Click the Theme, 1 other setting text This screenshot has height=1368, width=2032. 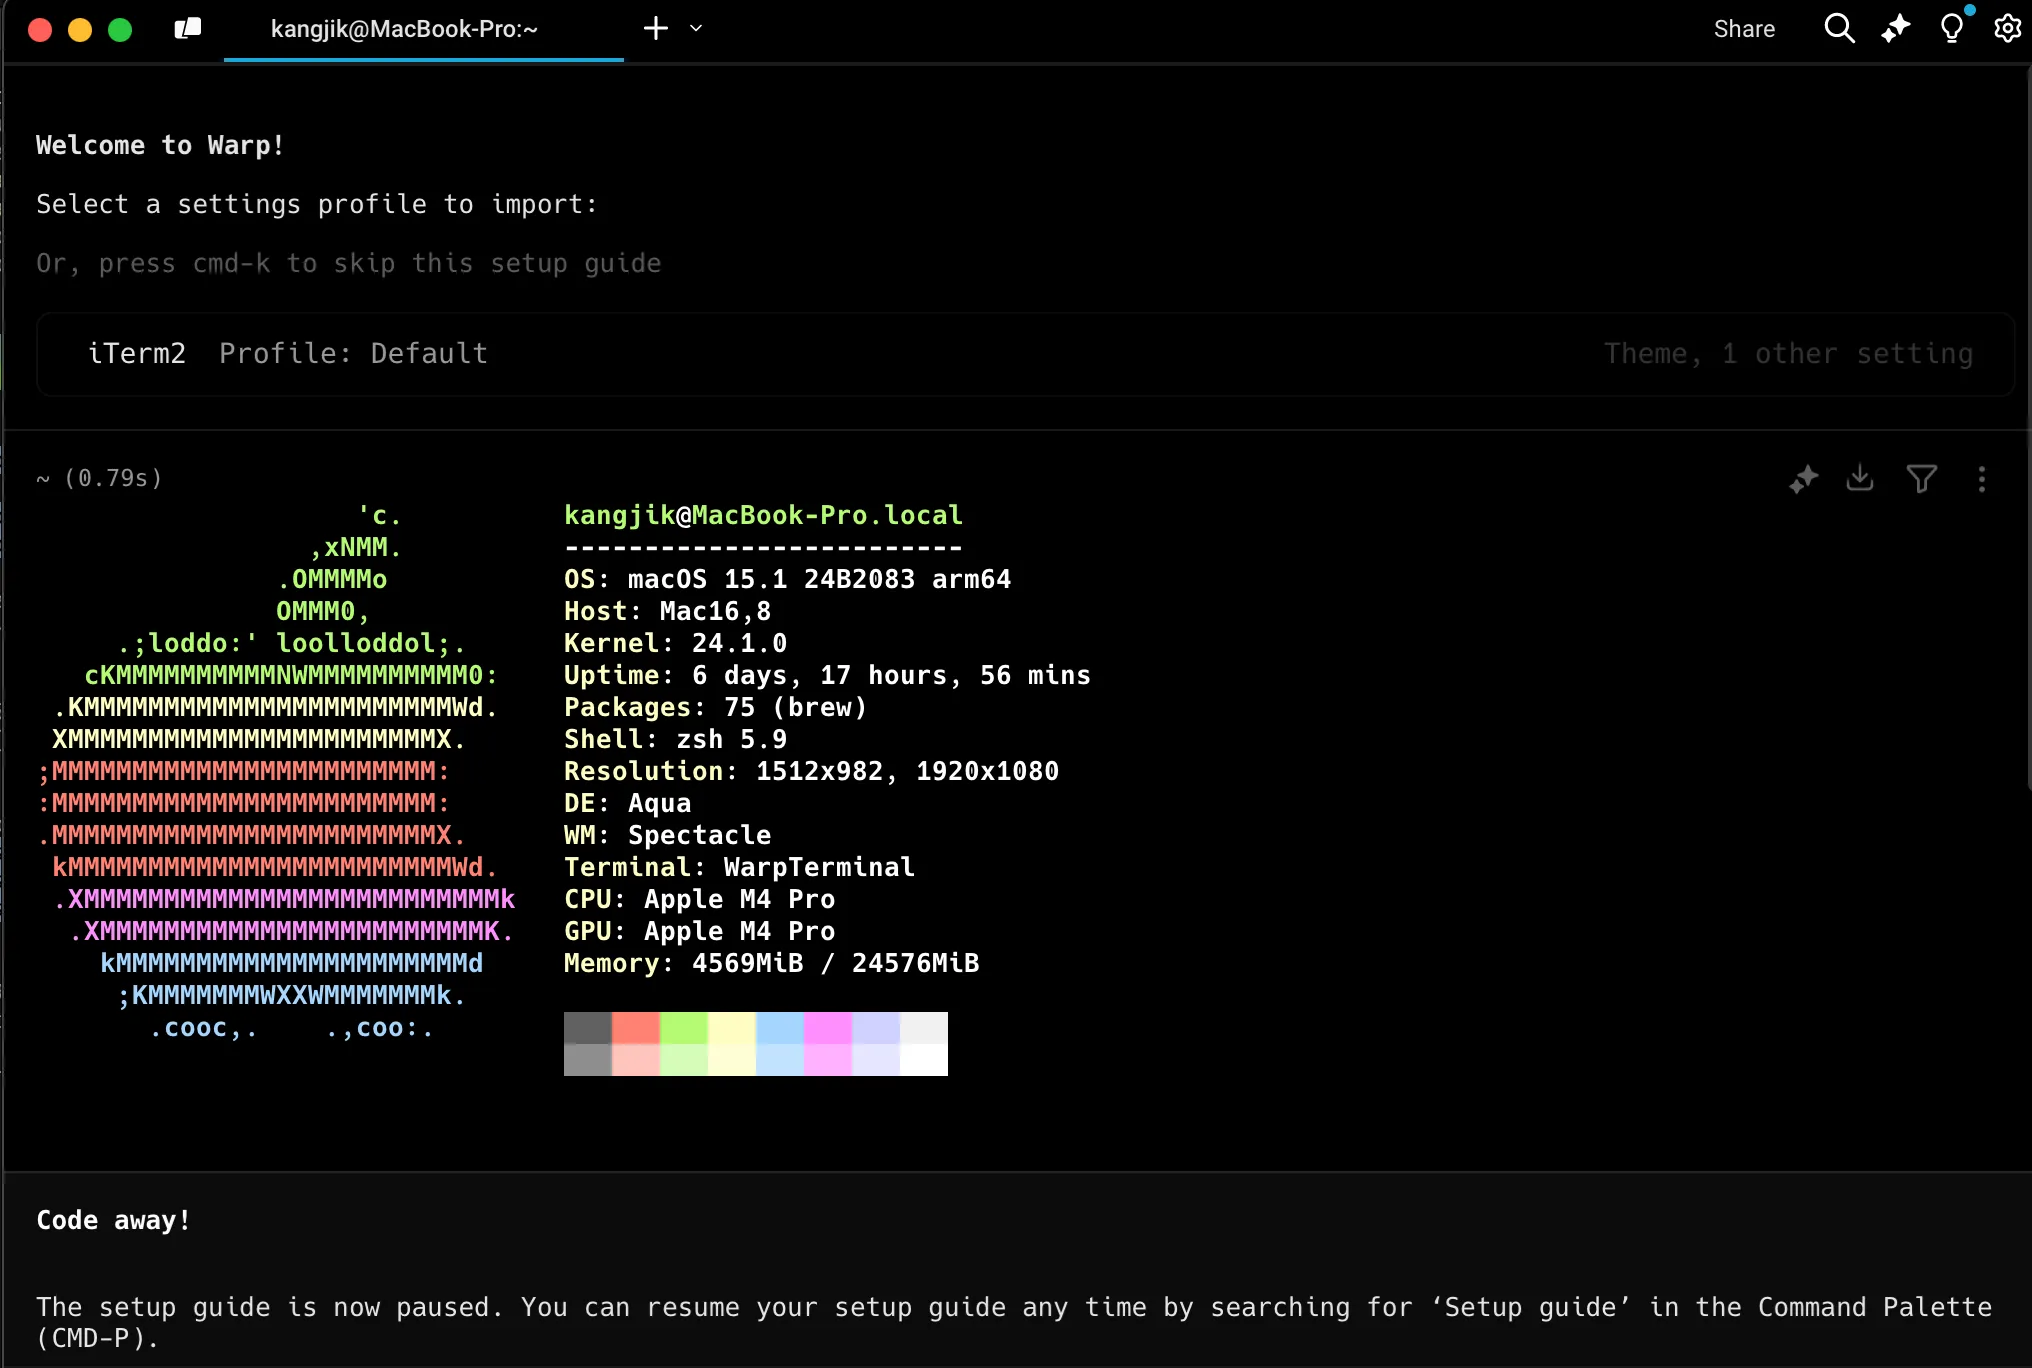(1788, 354)
